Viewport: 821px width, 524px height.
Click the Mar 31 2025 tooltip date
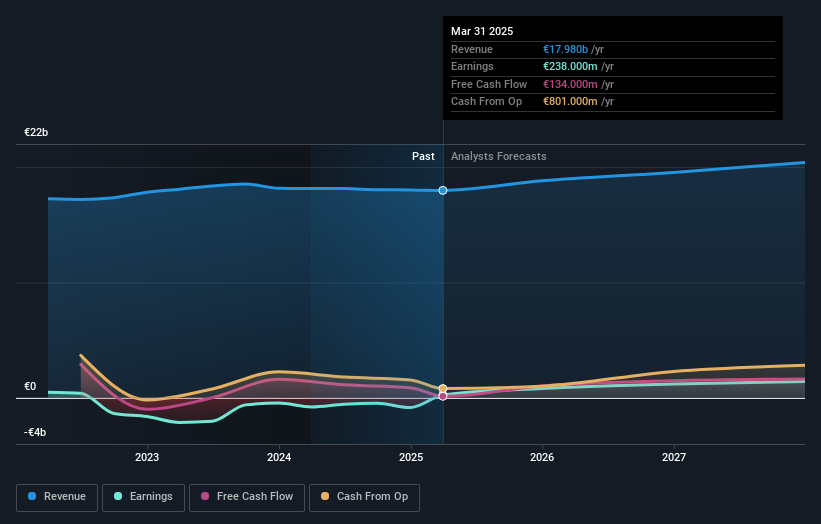tap(482, 31)
